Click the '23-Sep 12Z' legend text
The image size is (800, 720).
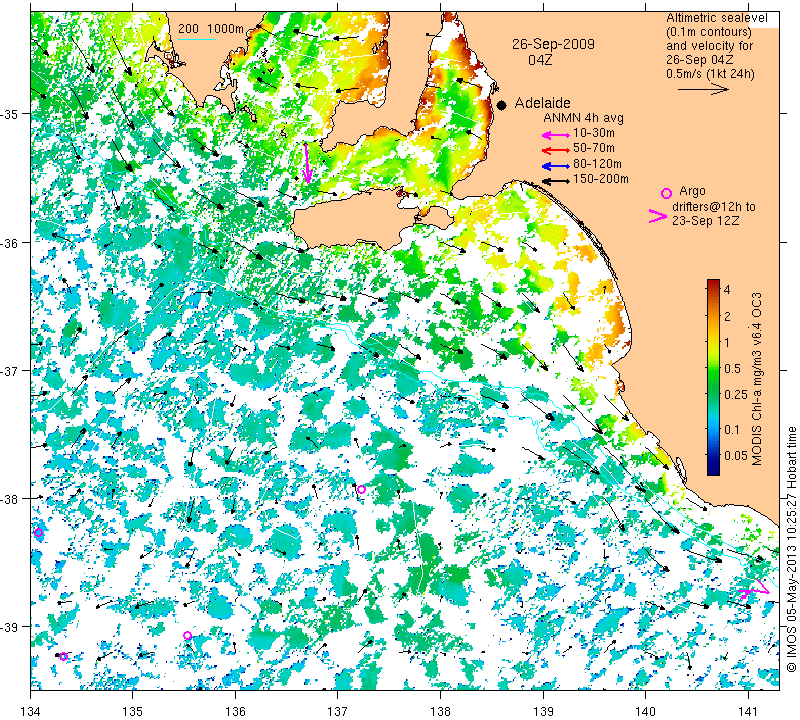tap(706, 221)
